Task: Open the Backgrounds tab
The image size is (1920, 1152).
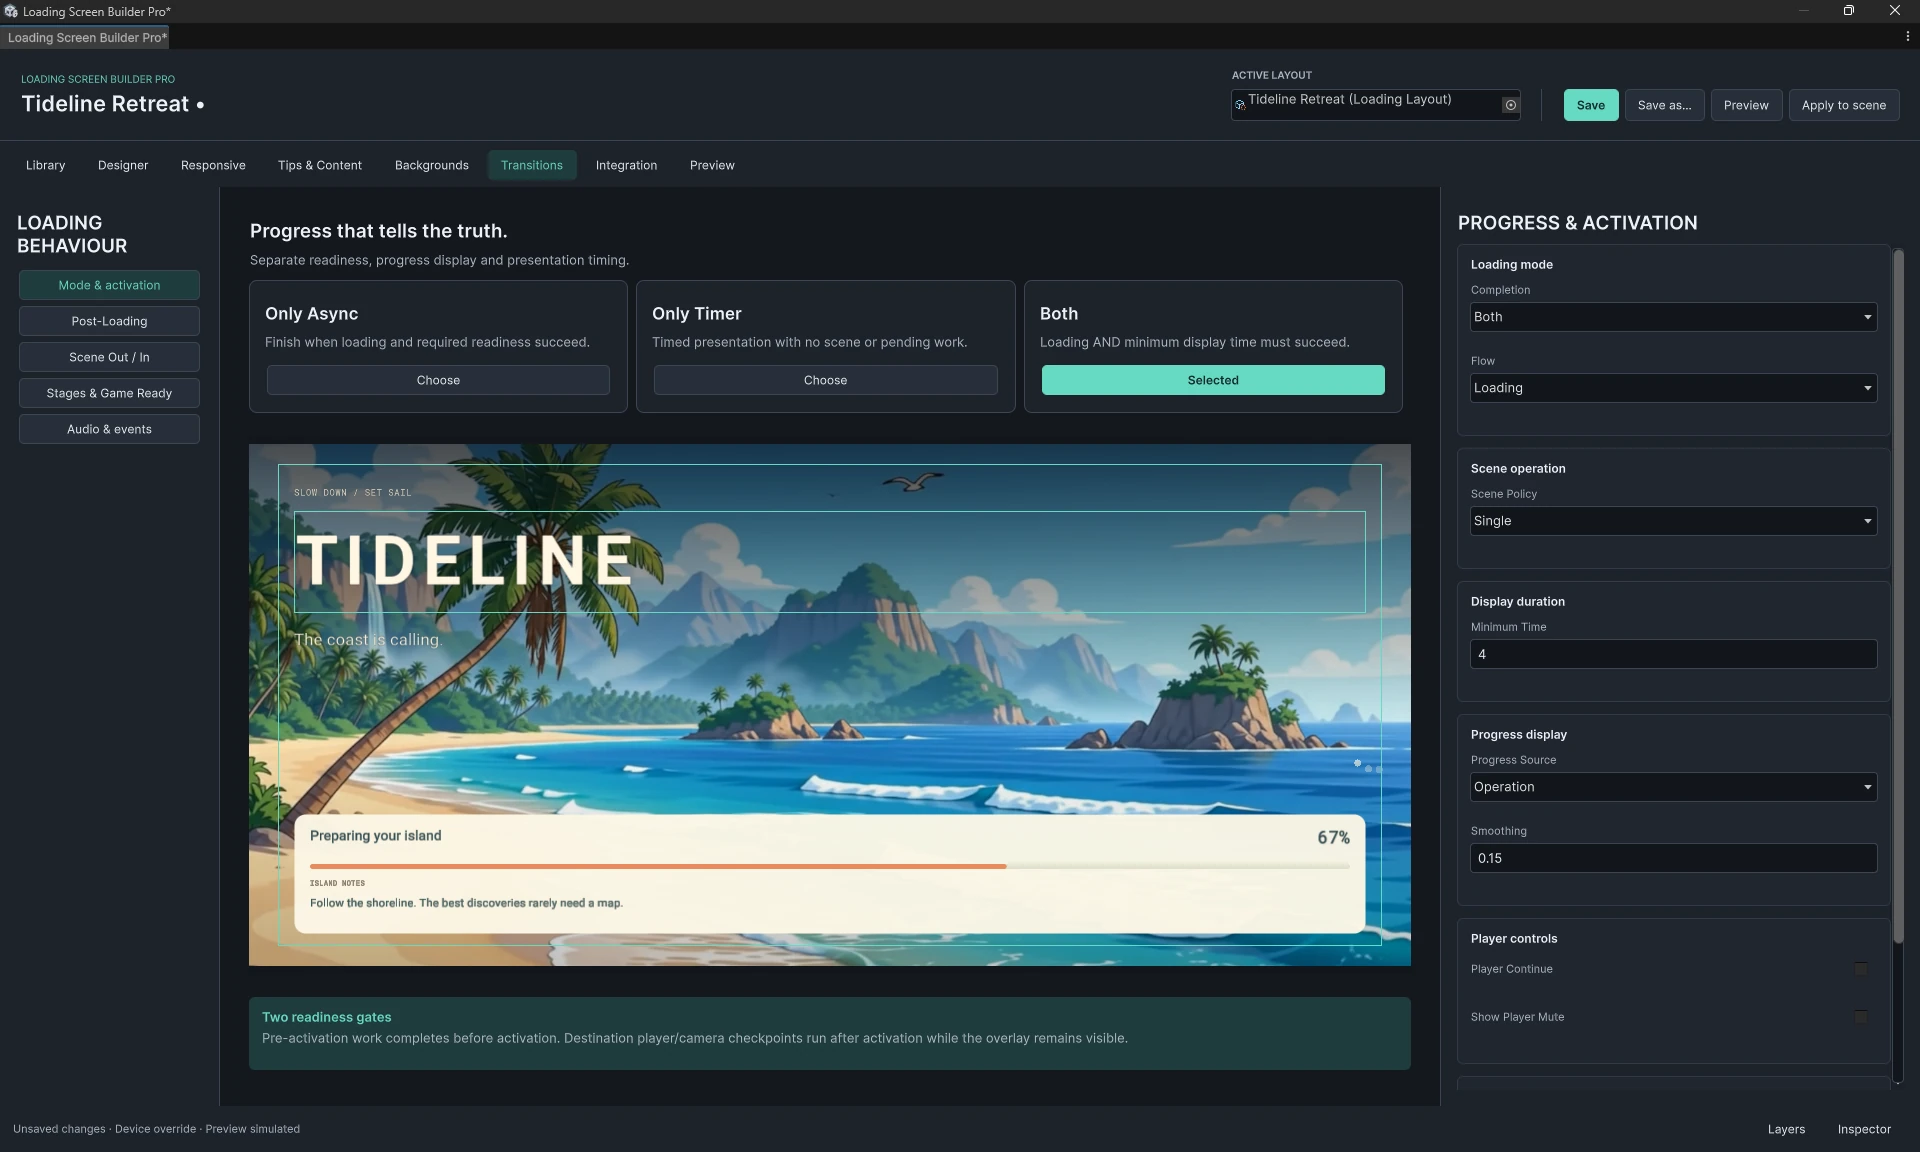Action: click(x=432, y=165)
